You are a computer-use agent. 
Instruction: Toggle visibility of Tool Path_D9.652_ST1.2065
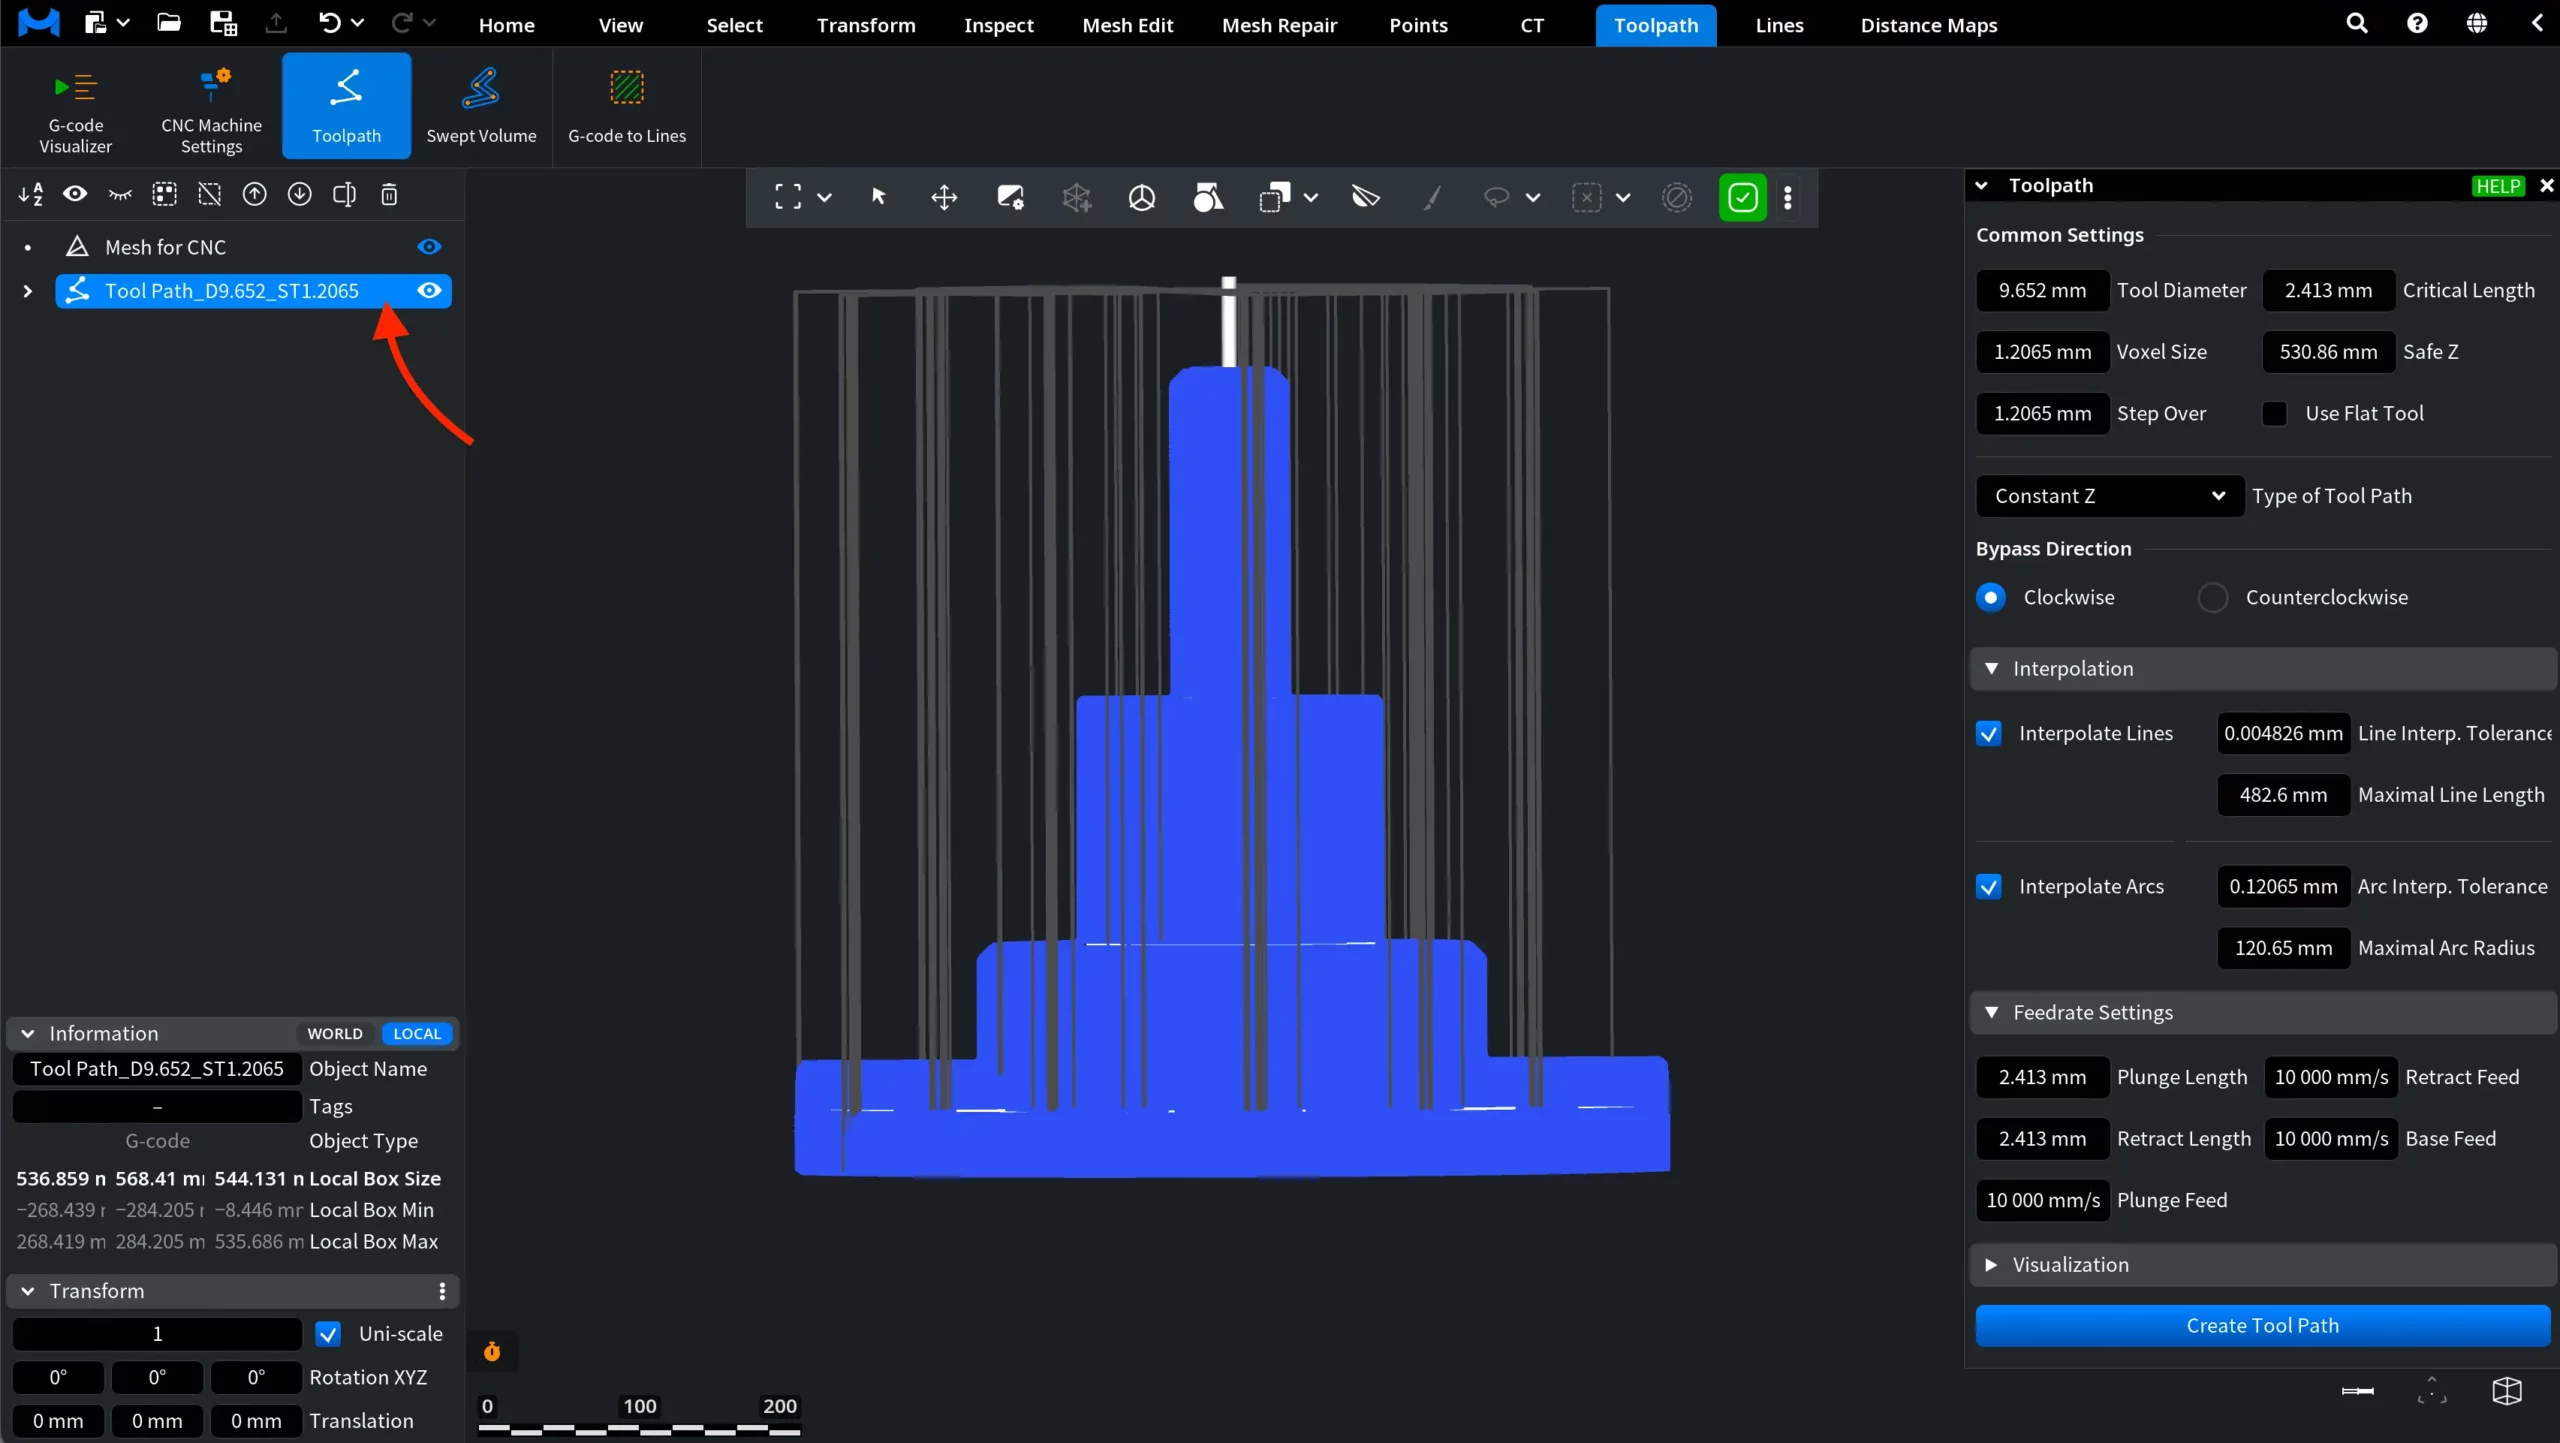[x=429, y=291]
